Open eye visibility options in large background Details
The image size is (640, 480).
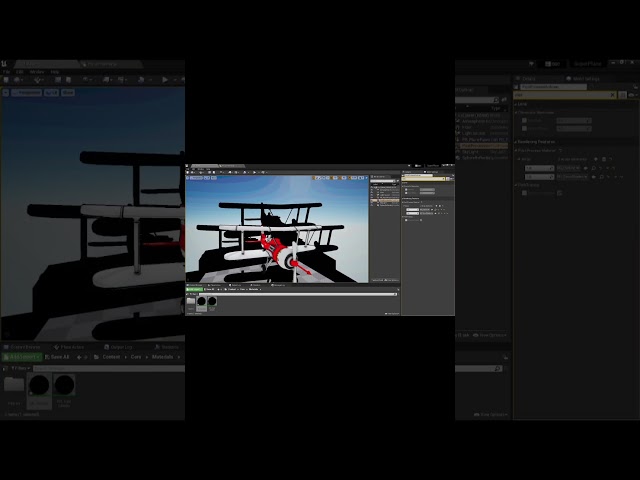pos(633,95)
